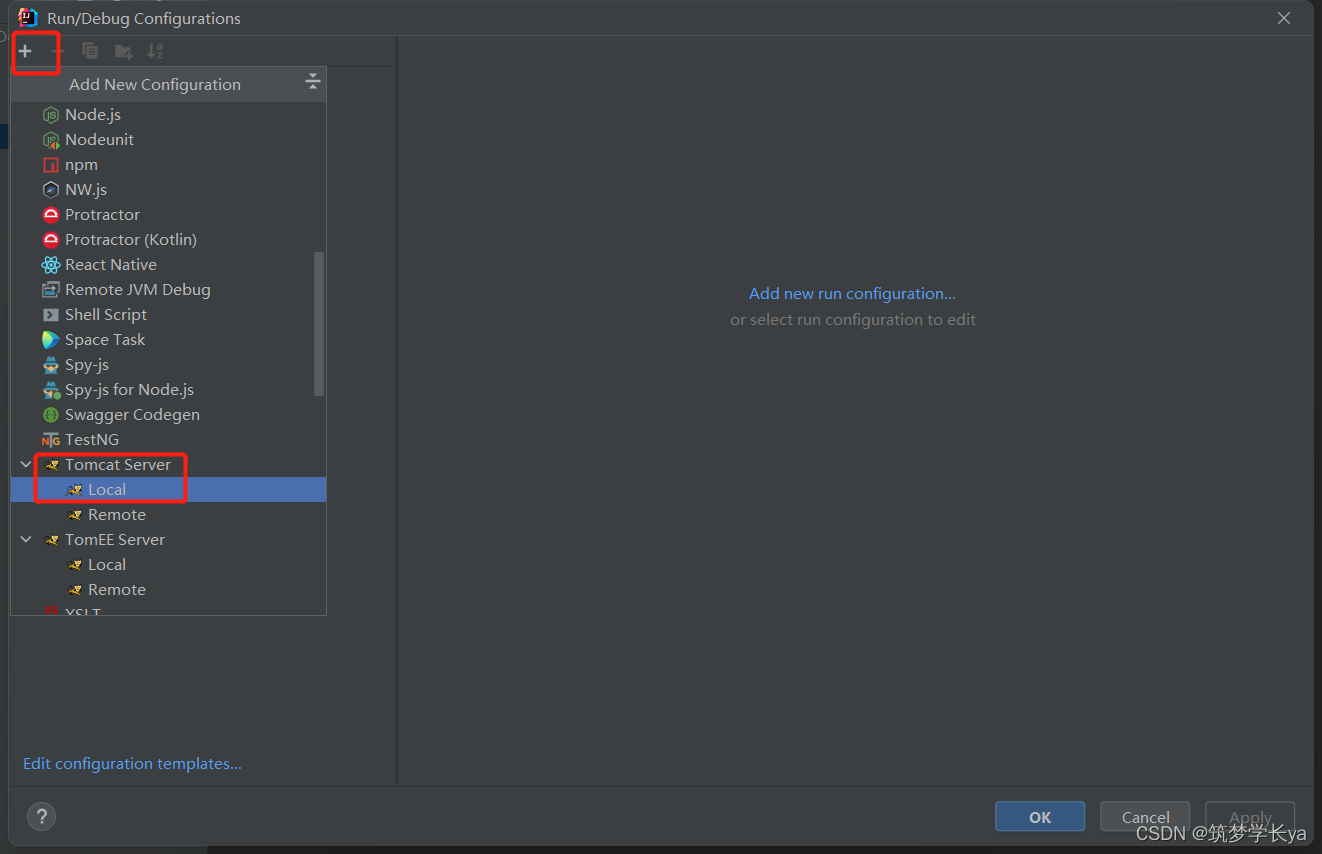The height and width of the screenshot is (854, 1322).
Task: Confirm with the OK button
Action: [x=1040, y=817]
